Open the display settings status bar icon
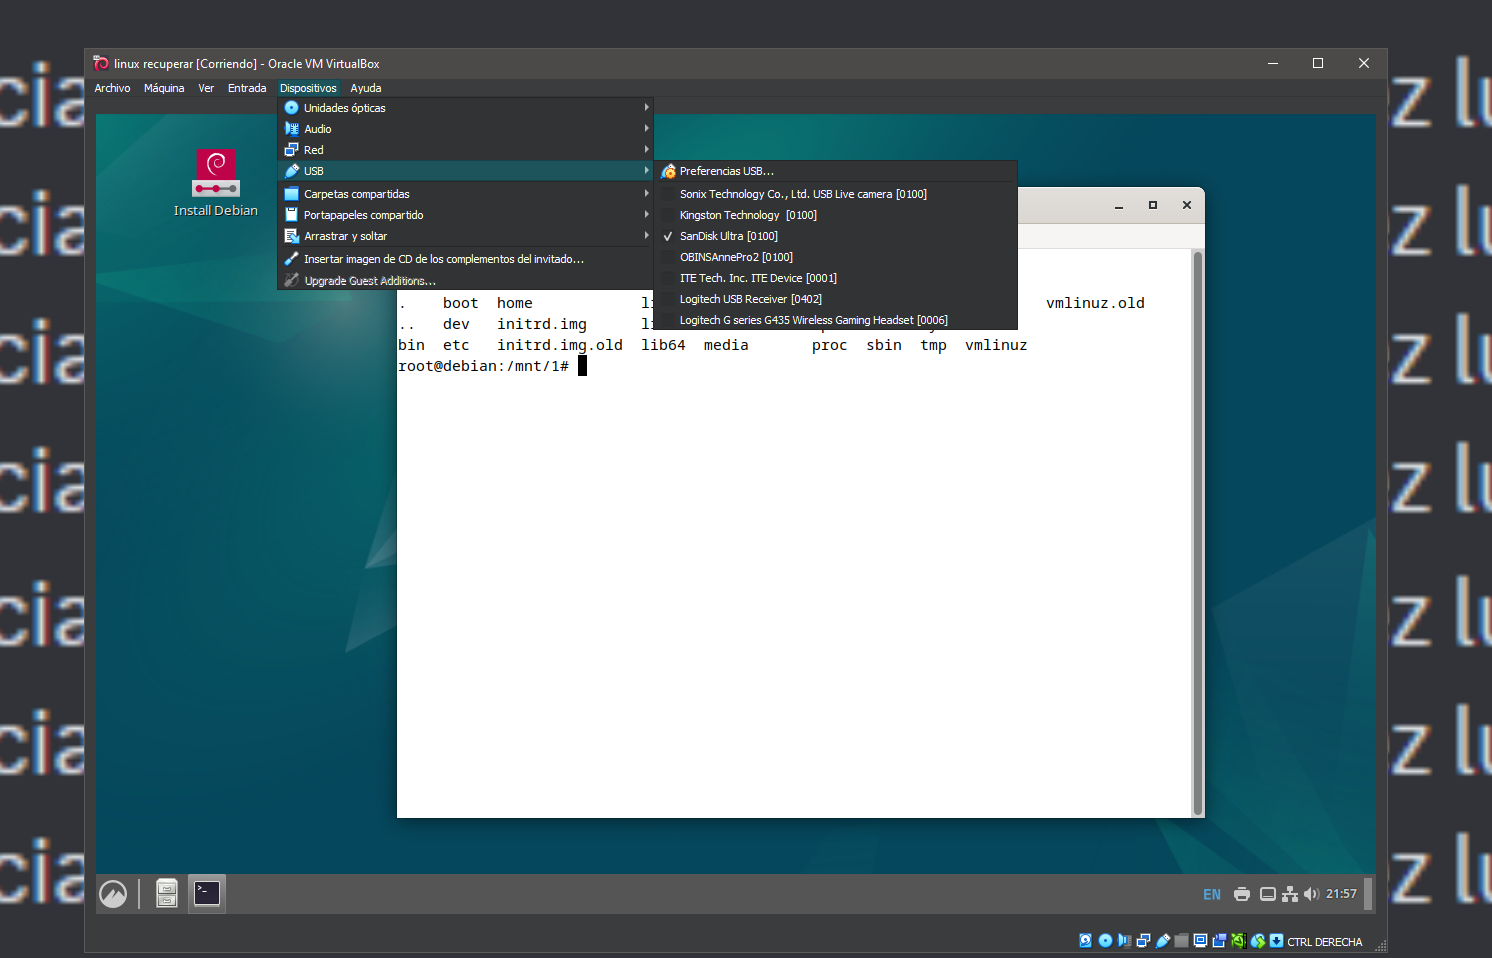Screen dimensions: 1492x958 [1199, 940]
